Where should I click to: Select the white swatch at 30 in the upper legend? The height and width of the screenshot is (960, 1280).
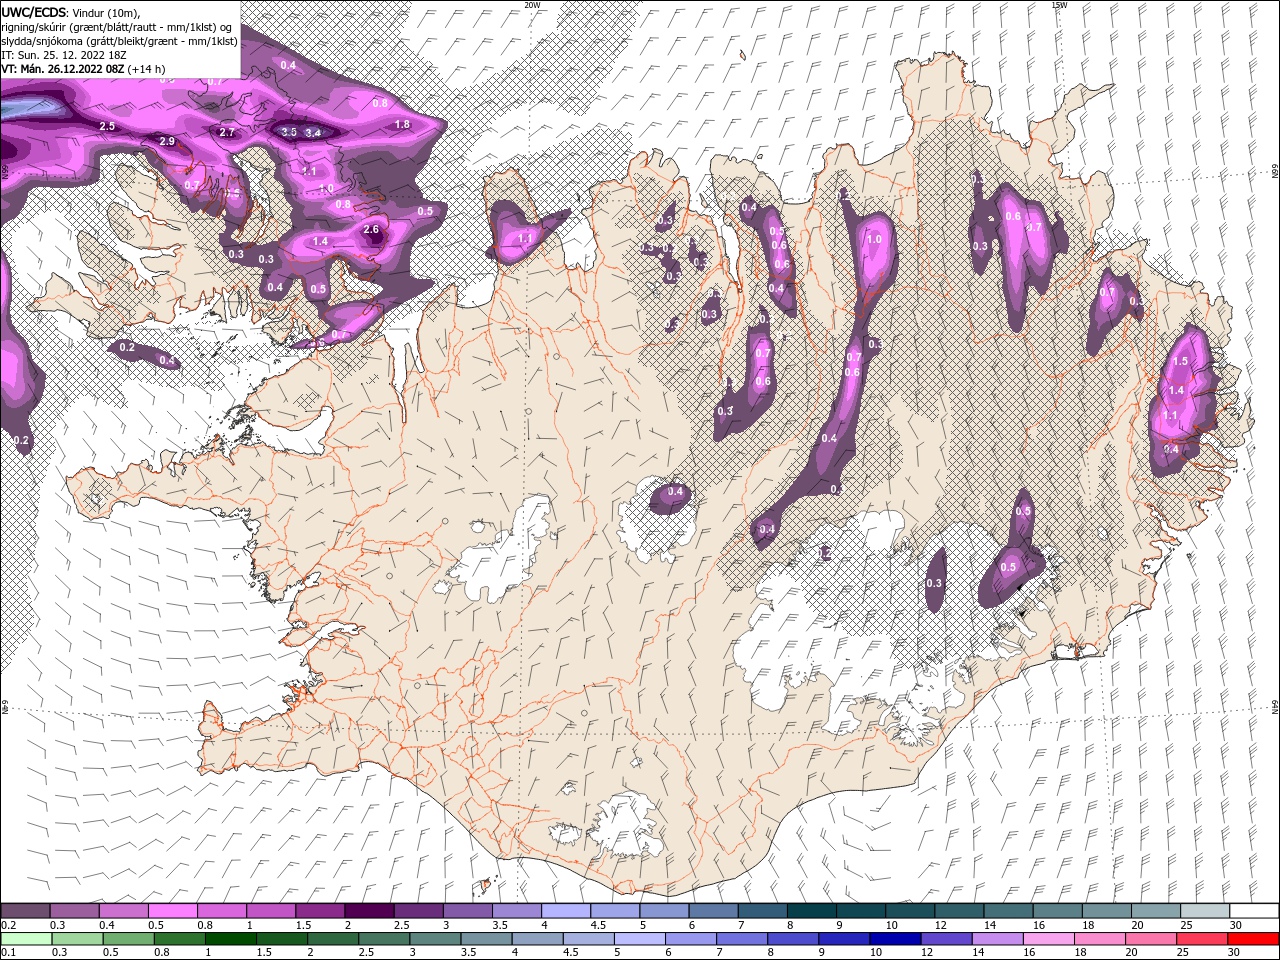click(x=1255, y=911)
